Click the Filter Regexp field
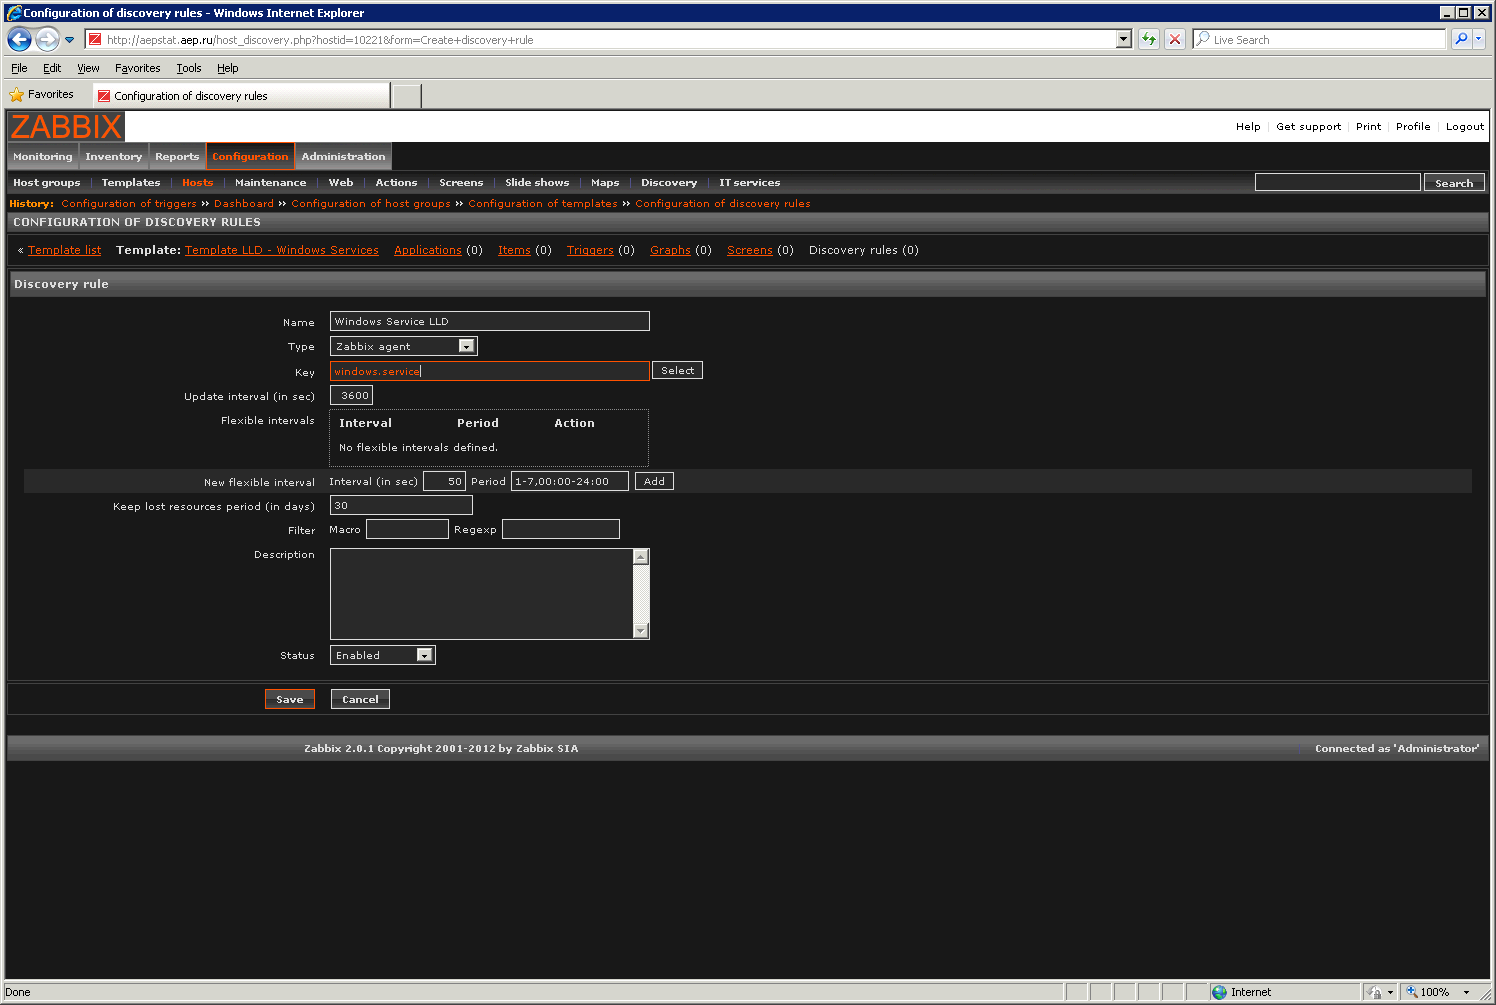This screenshot has width=1496, height=1005. point(561,529)
